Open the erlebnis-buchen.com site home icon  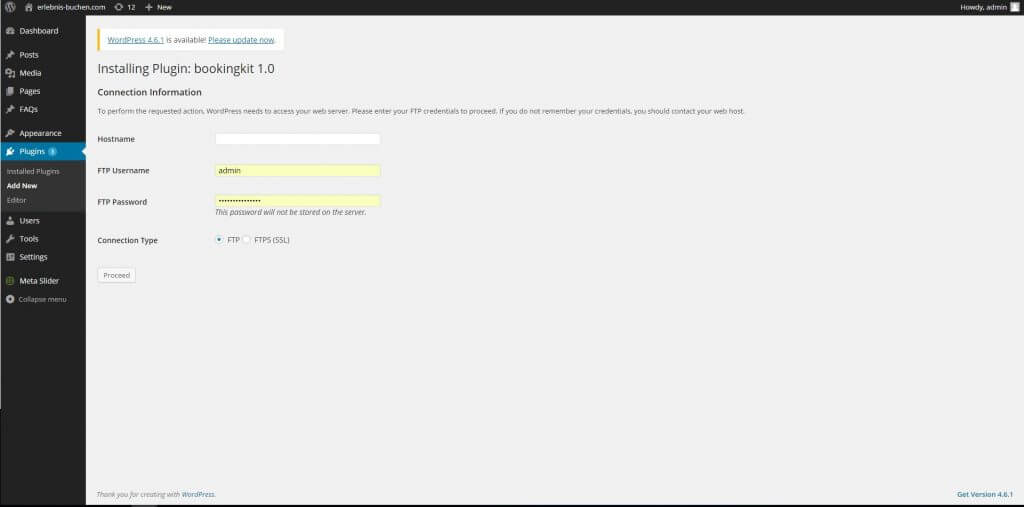point(29,7)
